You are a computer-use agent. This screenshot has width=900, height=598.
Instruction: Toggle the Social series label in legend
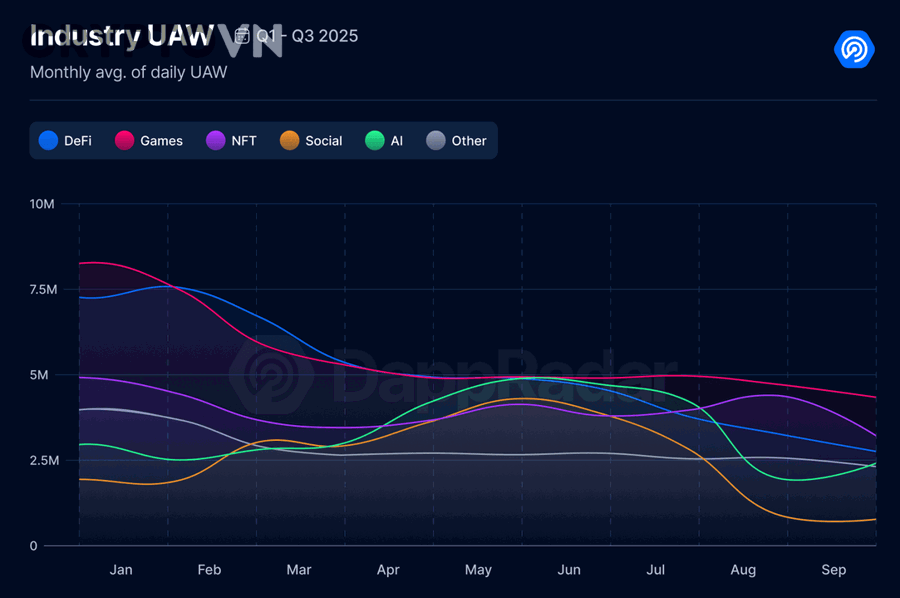click(x=323, y=141)
